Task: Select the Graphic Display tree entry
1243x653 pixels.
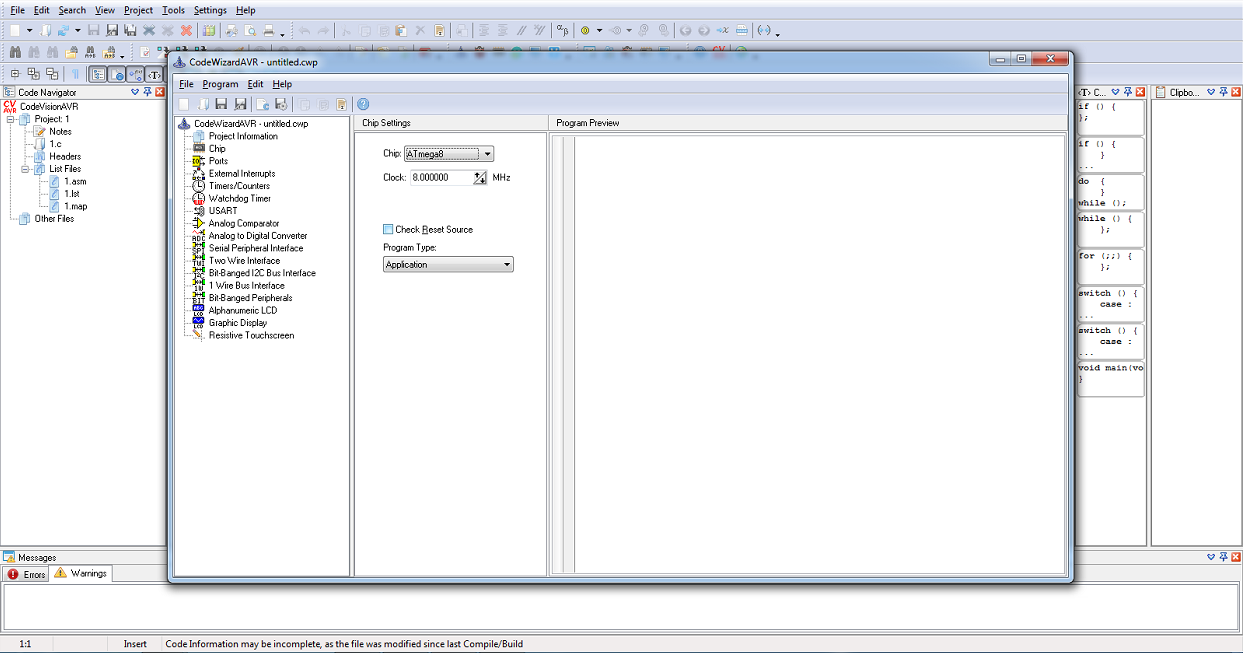Action: coord(237,323)
